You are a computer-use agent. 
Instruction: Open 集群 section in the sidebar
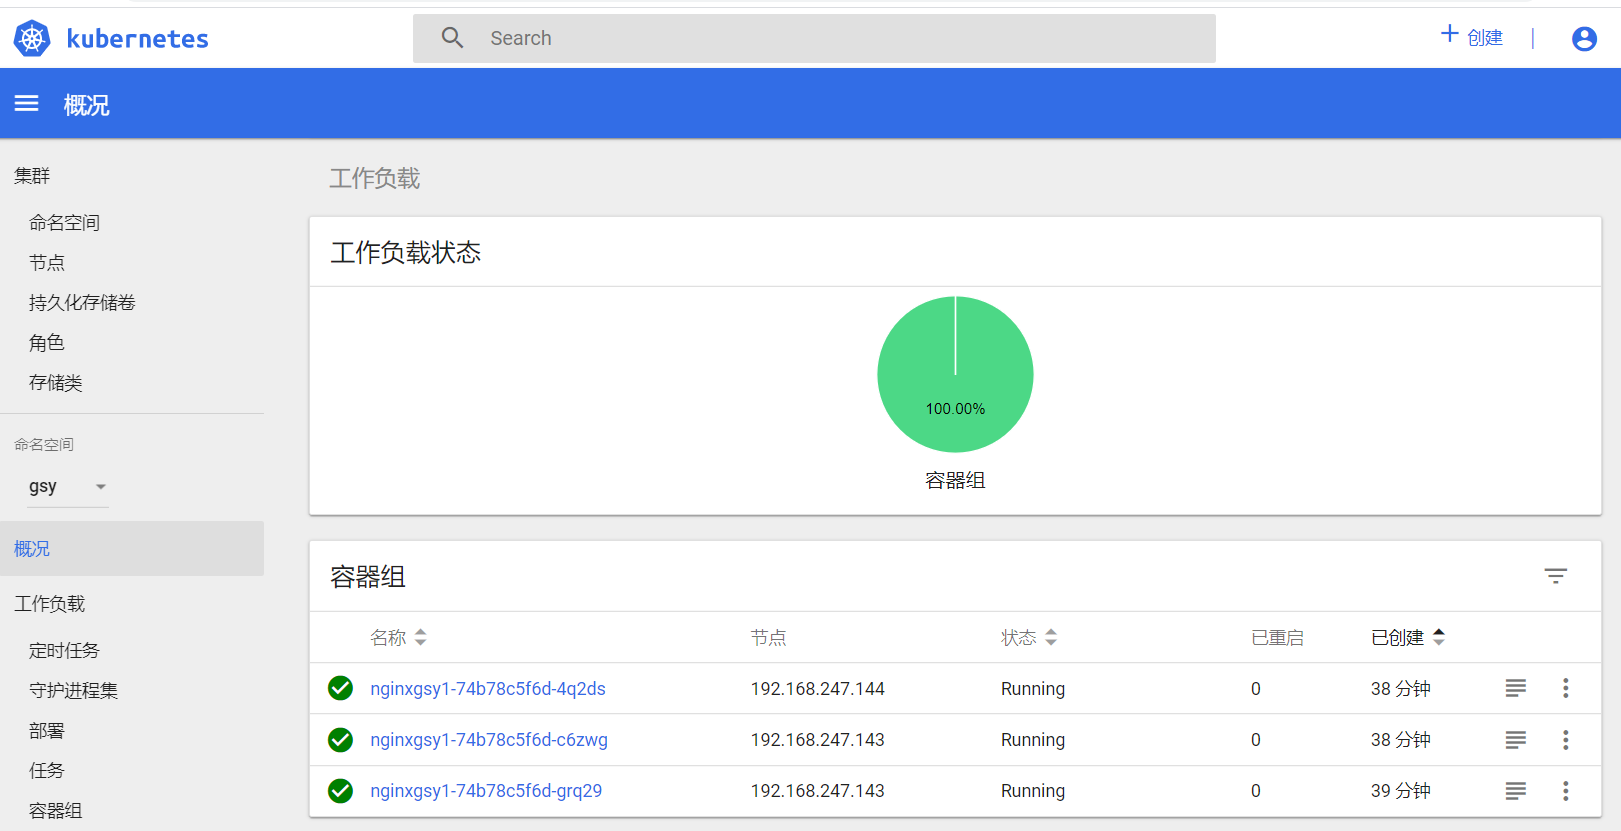pos(32,176)
